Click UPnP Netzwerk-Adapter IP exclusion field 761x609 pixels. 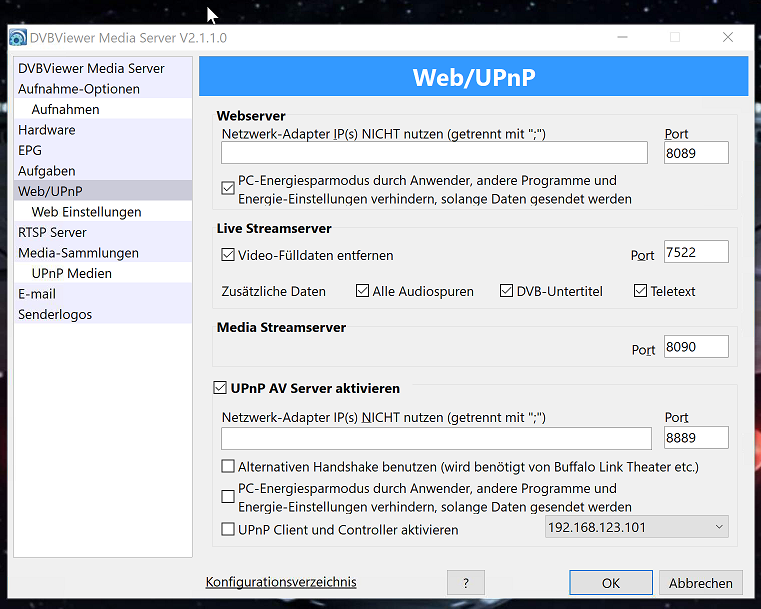436,438
